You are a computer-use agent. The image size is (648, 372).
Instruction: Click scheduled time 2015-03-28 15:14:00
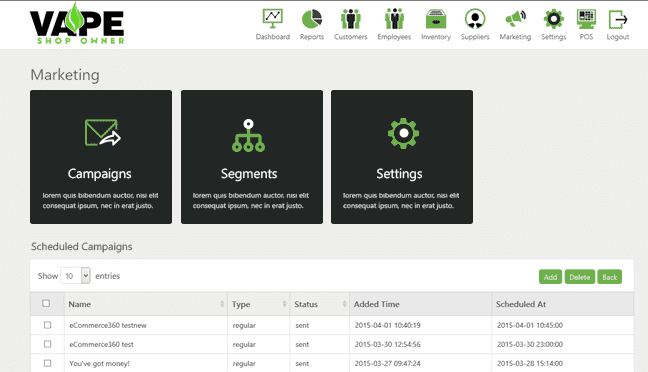(530, 363)
